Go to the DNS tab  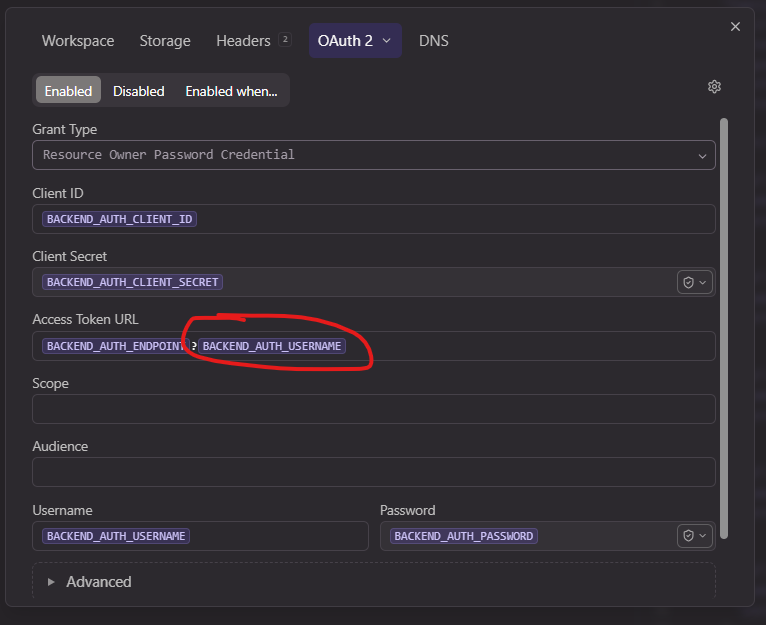tap(434, 41)
